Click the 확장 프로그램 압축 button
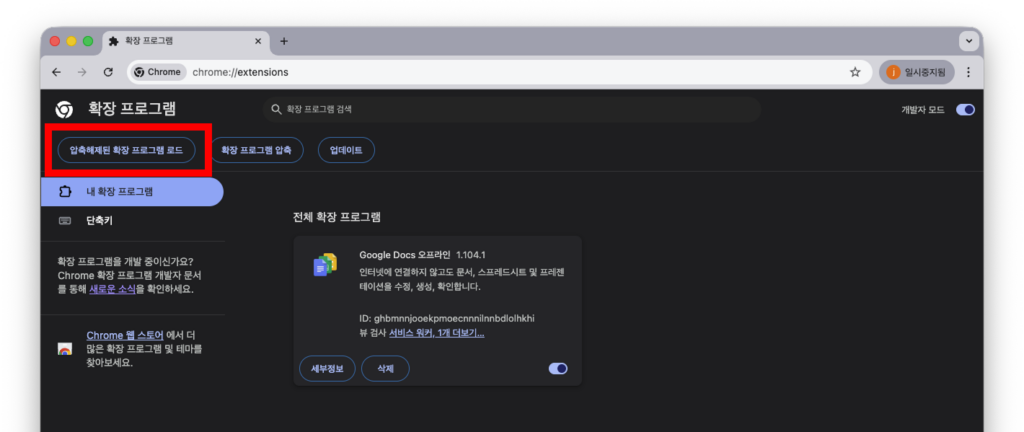Image resolution: width=1024 pixels, height=432 pixels. click(x=256, y=150)
